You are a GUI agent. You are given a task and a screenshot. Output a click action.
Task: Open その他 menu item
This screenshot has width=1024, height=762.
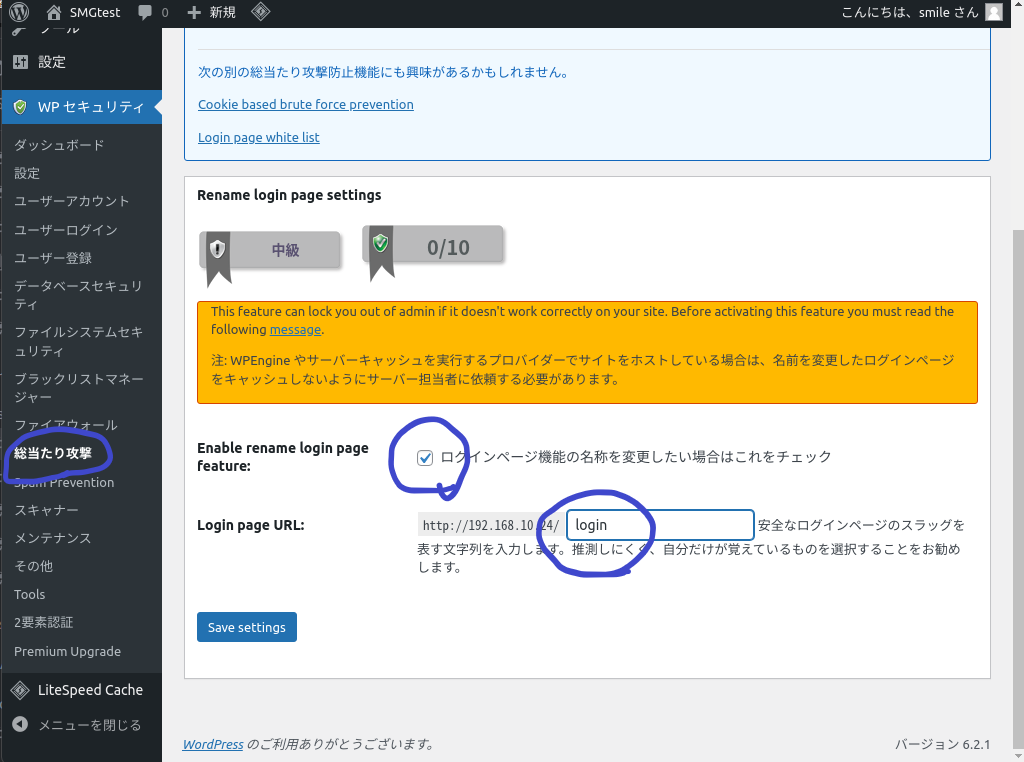point(34,566)
